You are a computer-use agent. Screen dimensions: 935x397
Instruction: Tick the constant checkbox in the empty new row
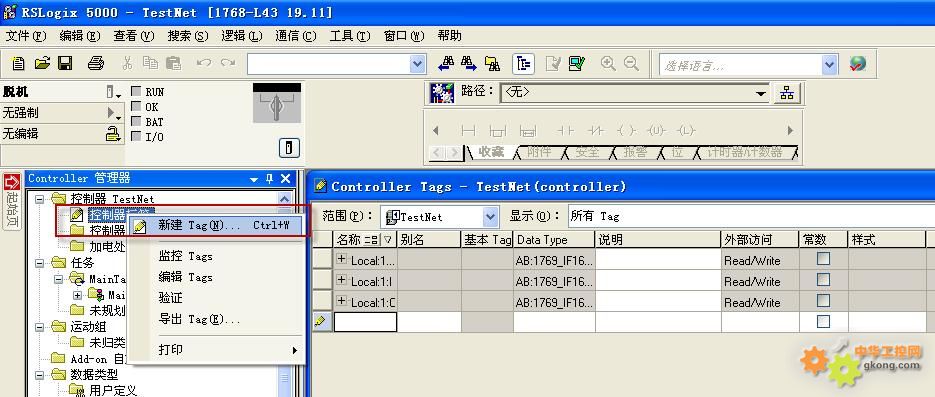tap(823, 321)
